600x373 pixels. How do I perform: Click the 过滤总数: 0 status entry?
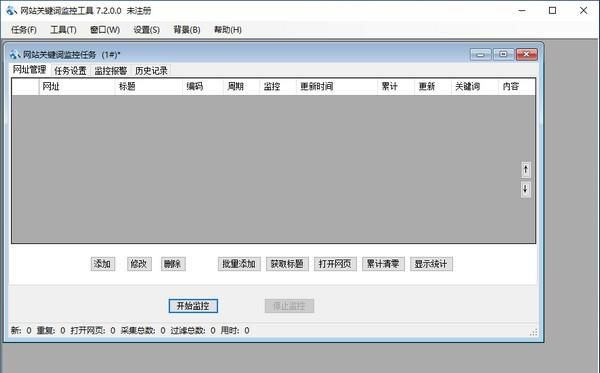coord(193,331)
